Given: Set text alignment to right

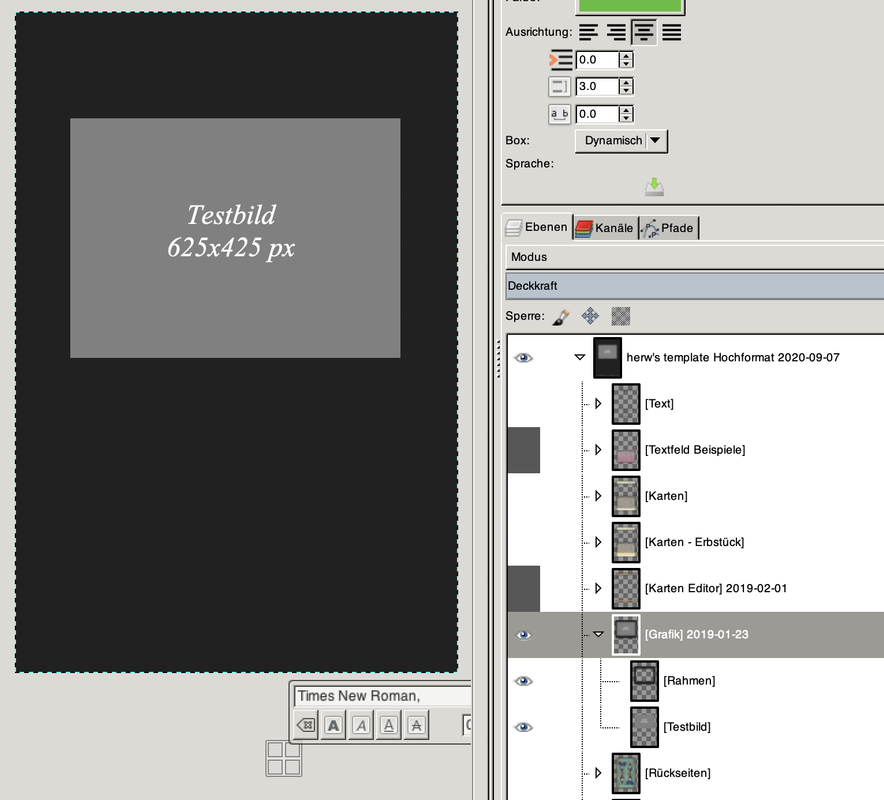Looking at the screenshot, I should [x=616, y=32].
